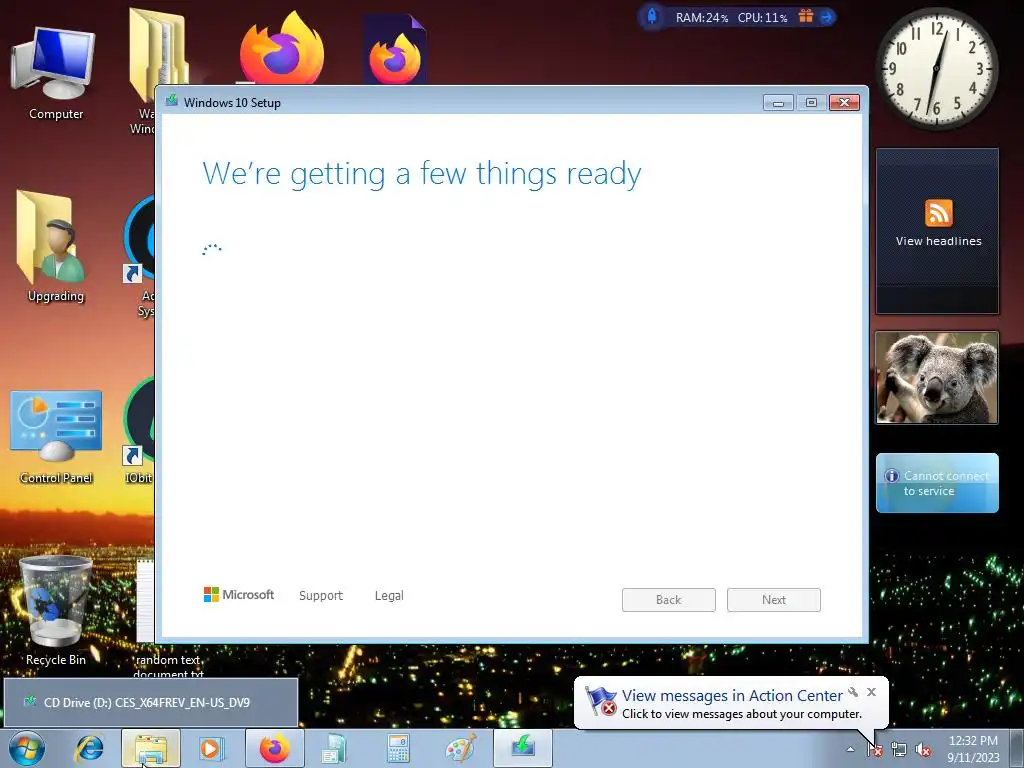The height and width of the screenshot is (768, 1024).
Task: Click the RSS feed icon in headlines gadget
Action: tap(938, 213)
